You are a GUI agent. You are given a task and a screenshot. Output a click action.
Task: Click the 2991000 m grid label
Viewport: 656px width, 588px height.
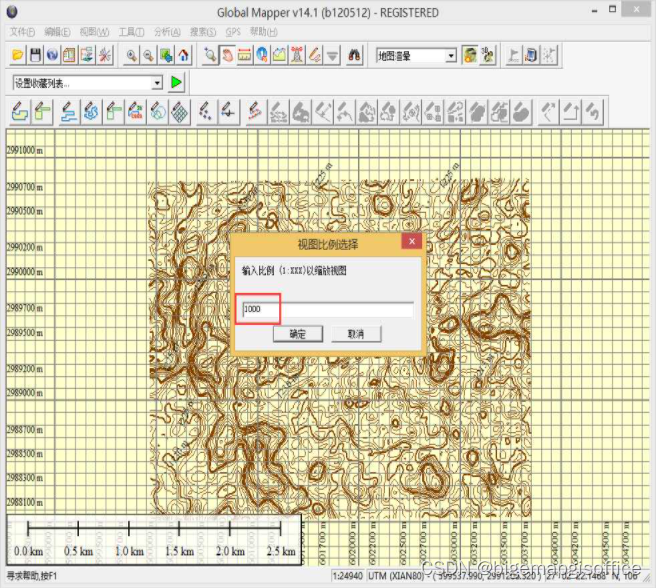point(25,150)
